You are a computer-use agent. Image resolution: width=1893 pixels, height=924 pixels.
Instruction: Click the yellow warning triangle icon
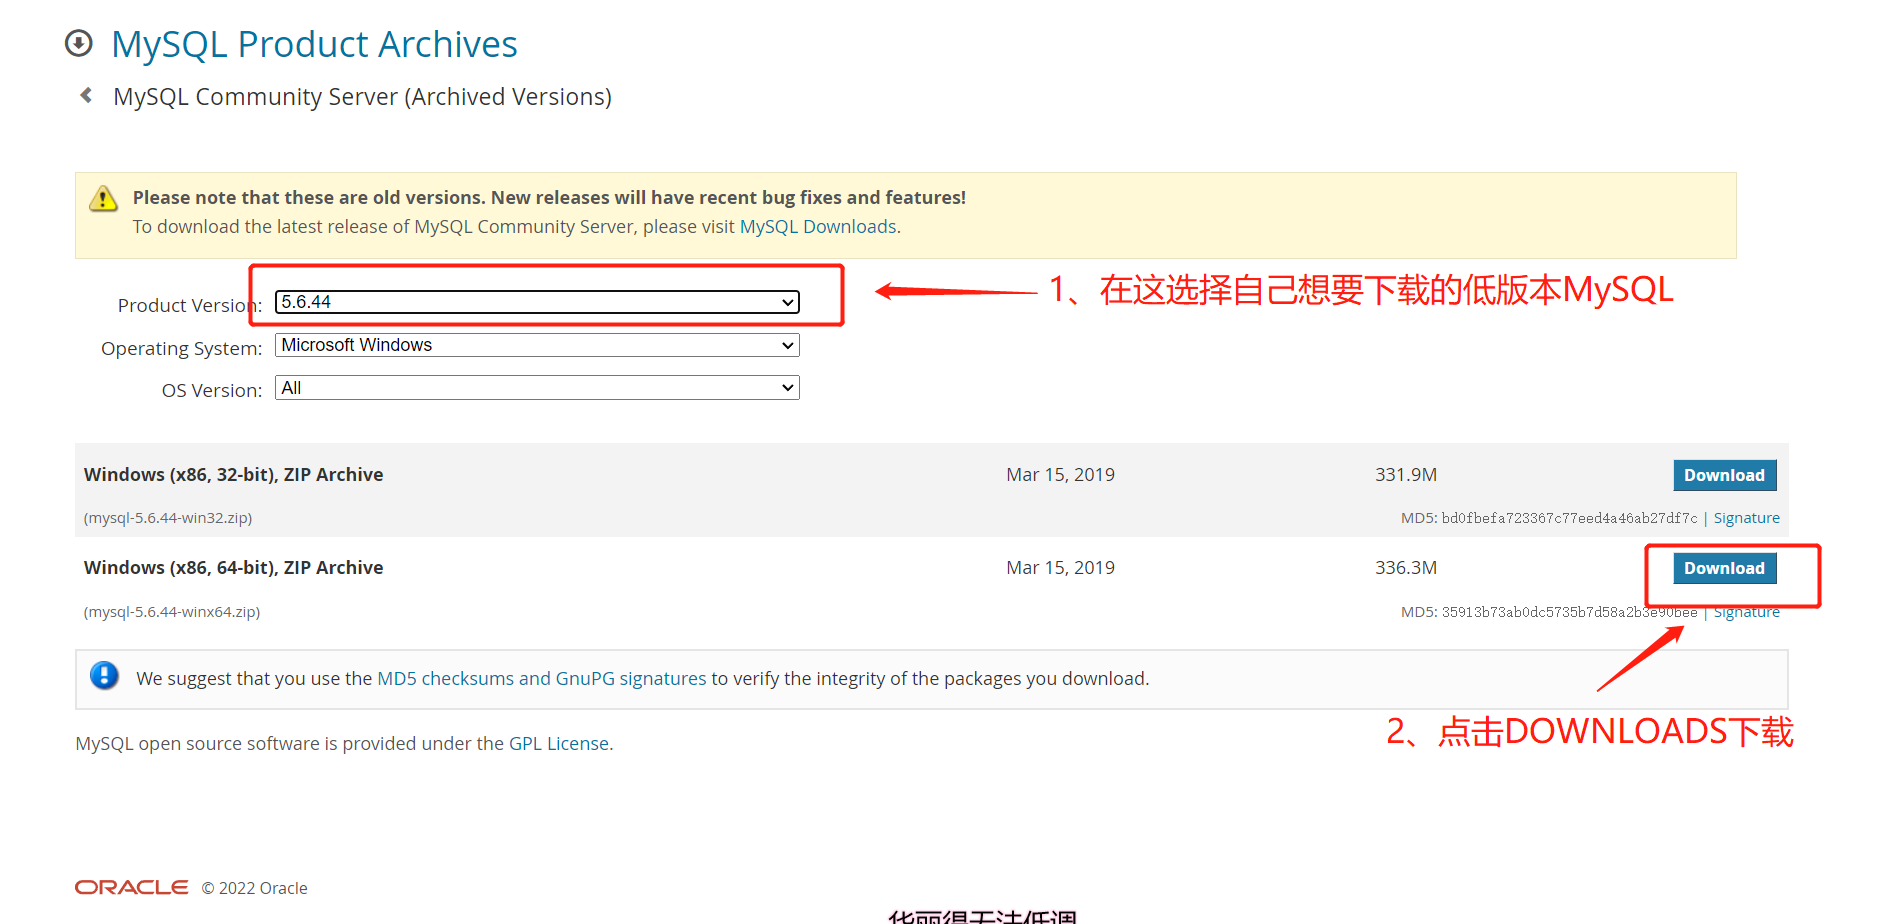click(103, 198)
